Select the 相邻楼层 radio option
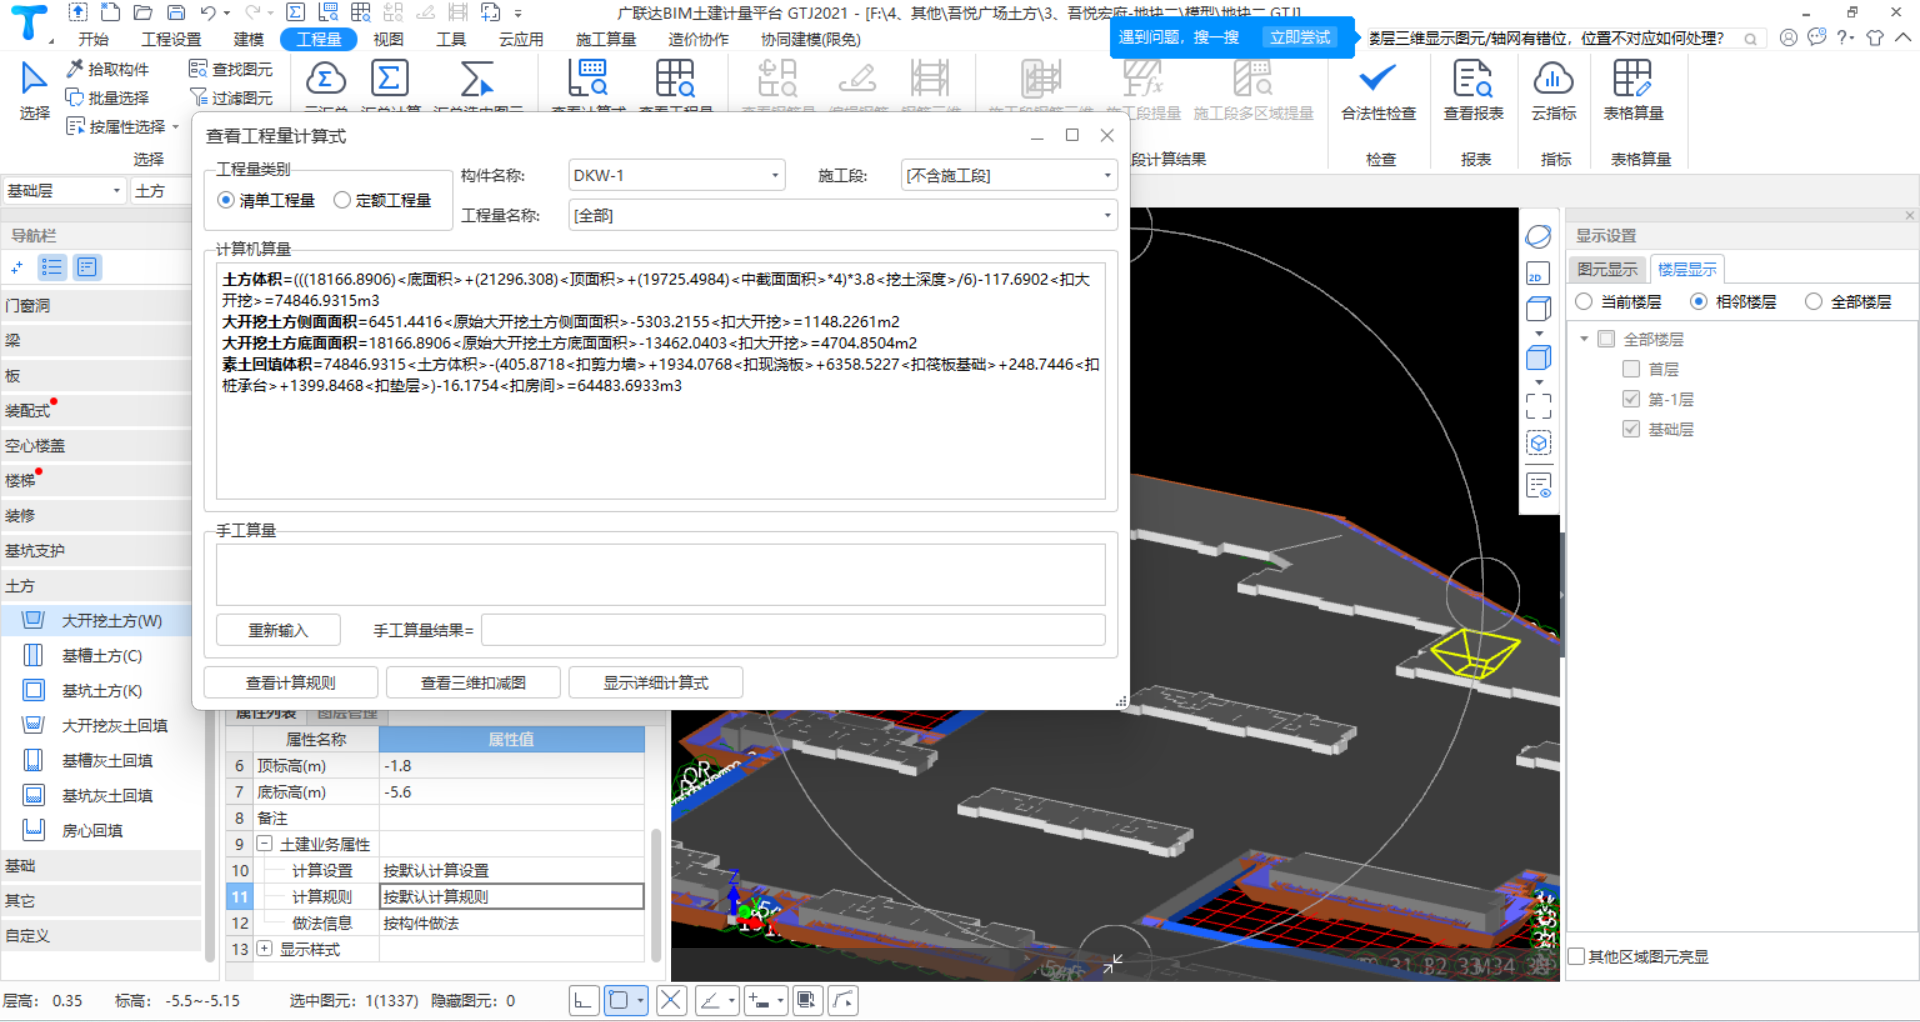 1699,302
